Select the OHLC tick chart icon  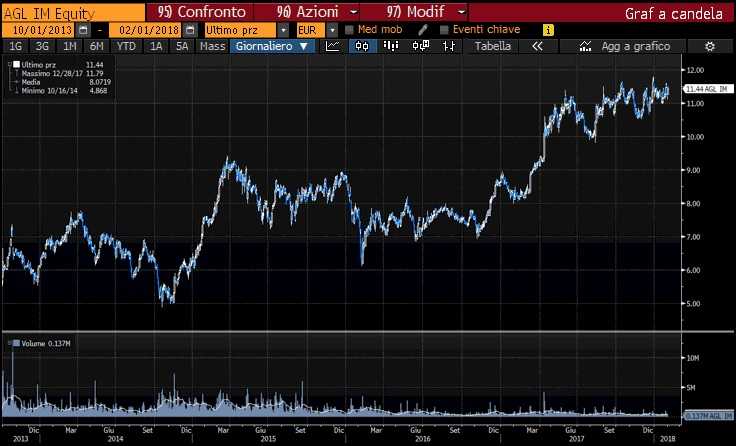tap(449, 46)
